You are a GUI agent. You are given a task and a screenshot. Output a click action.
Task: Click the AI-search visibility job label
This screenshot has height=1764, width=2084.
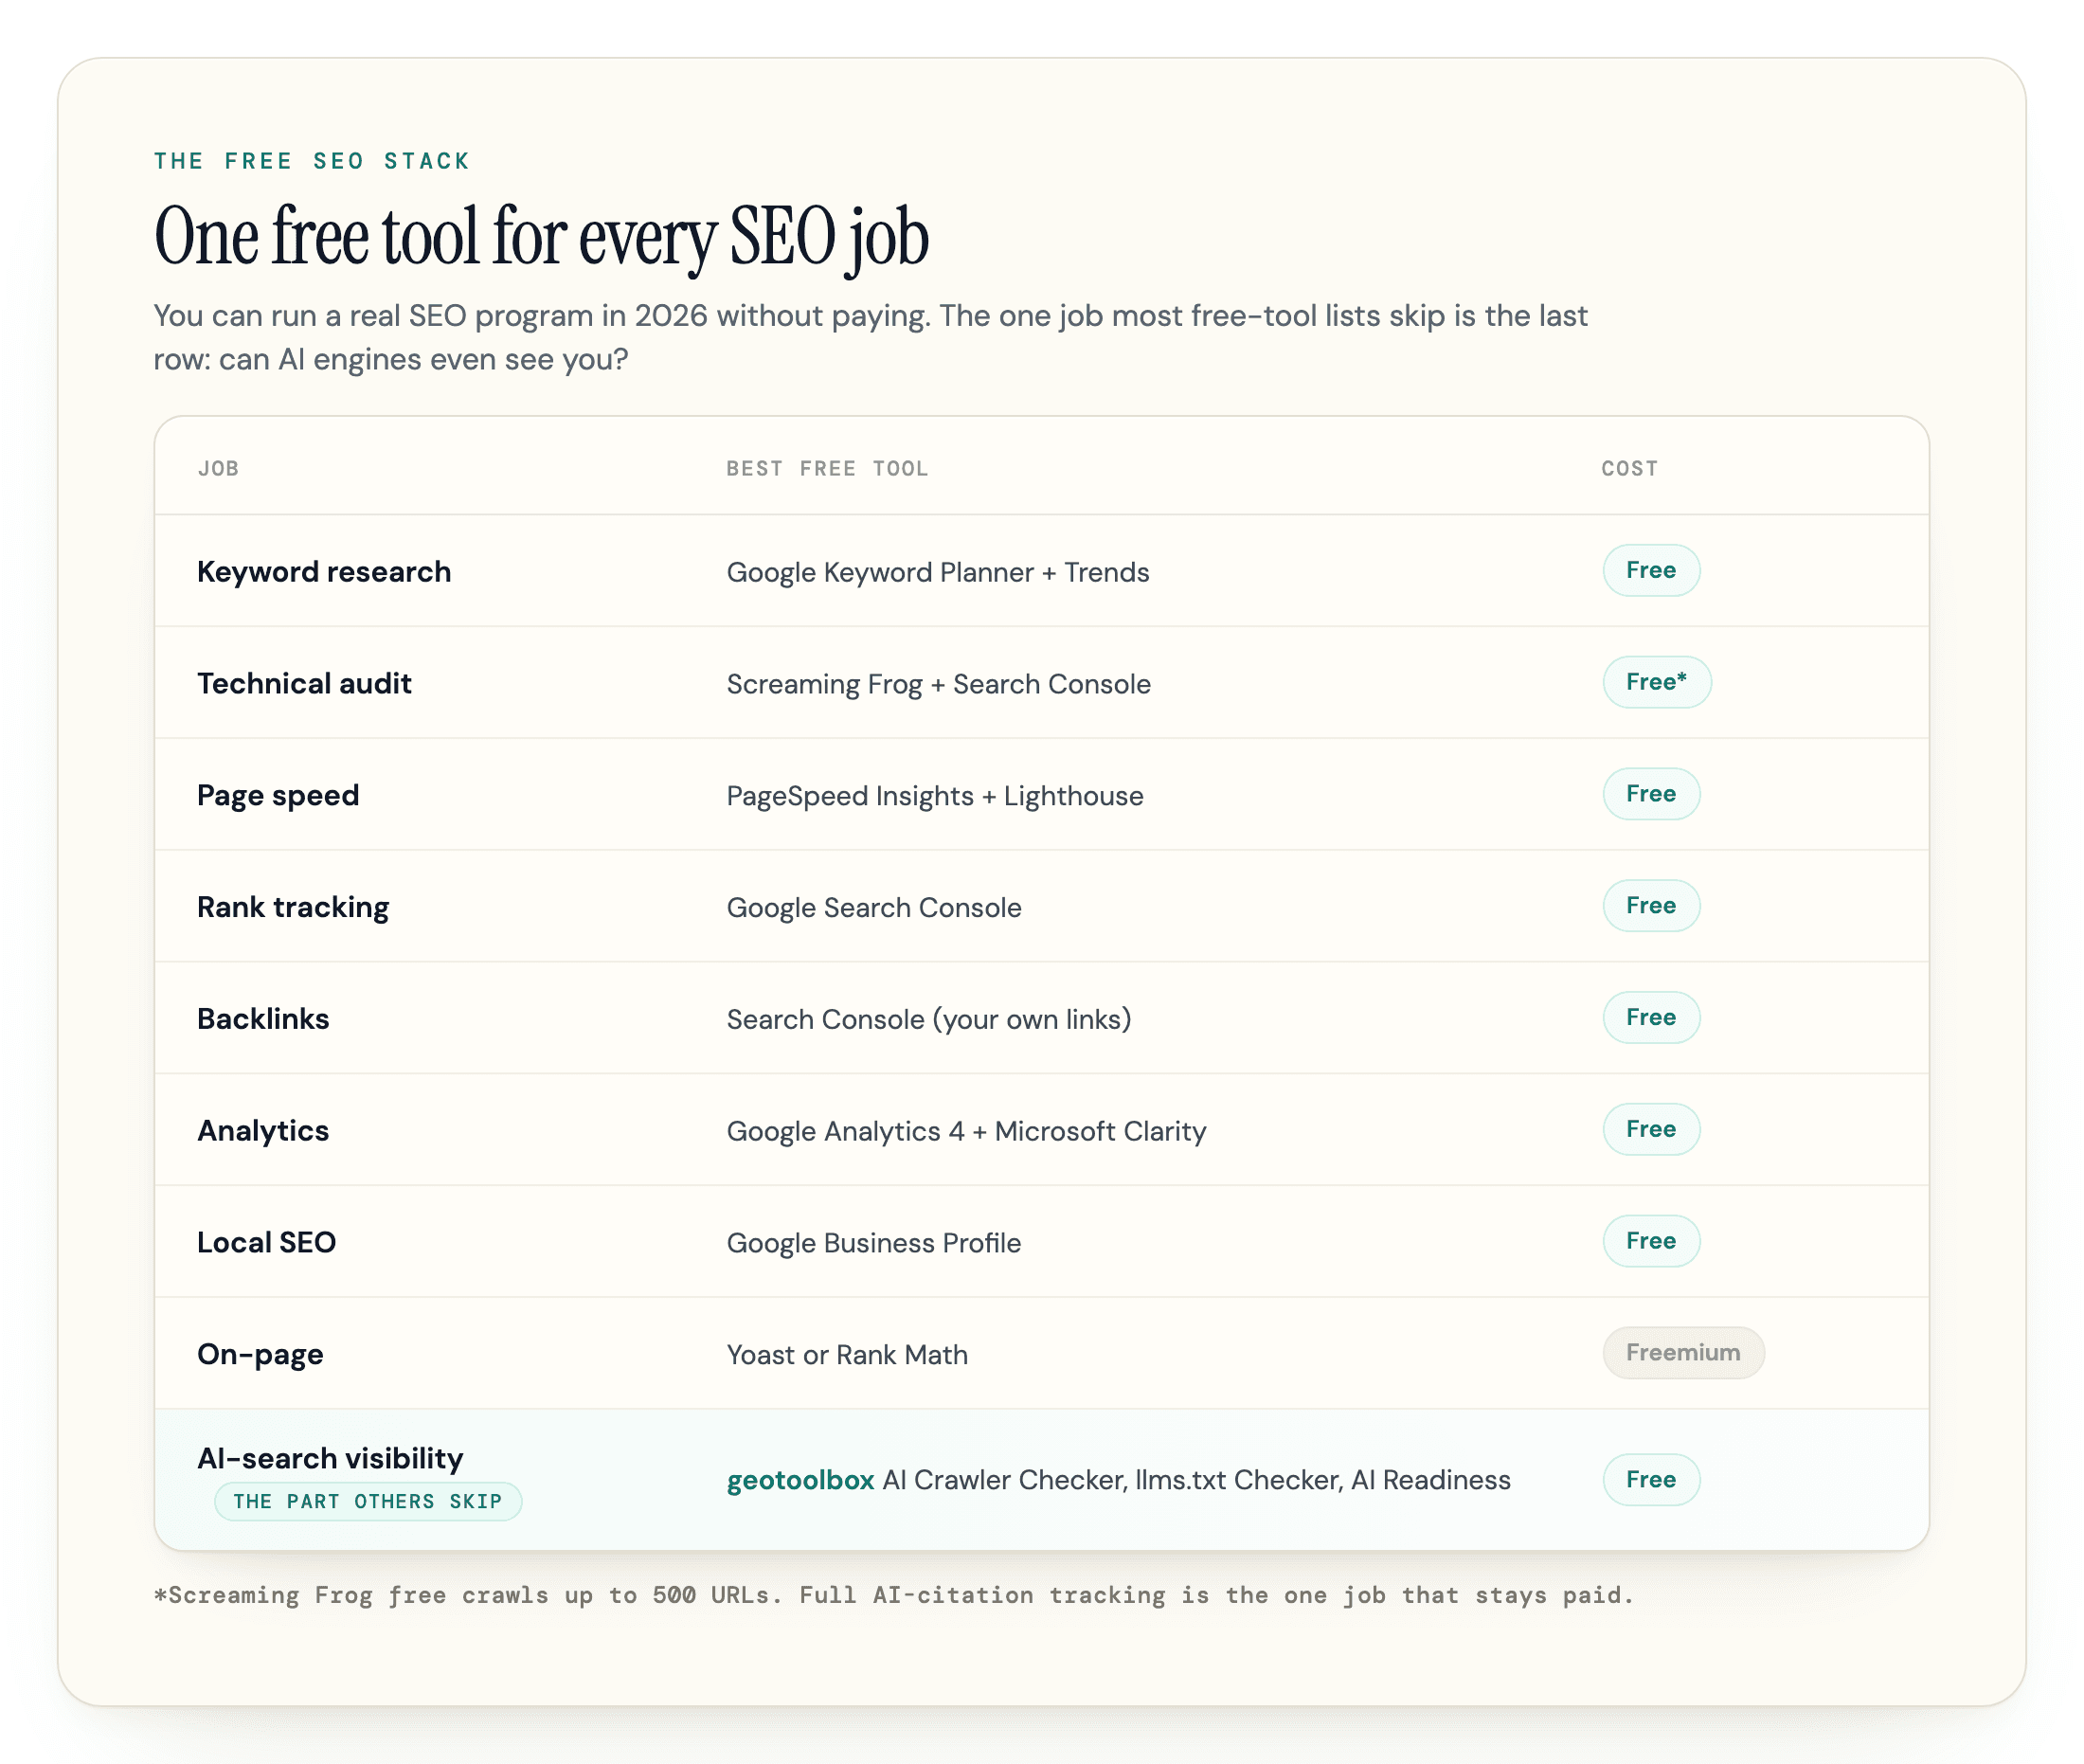click(330, 1458)
